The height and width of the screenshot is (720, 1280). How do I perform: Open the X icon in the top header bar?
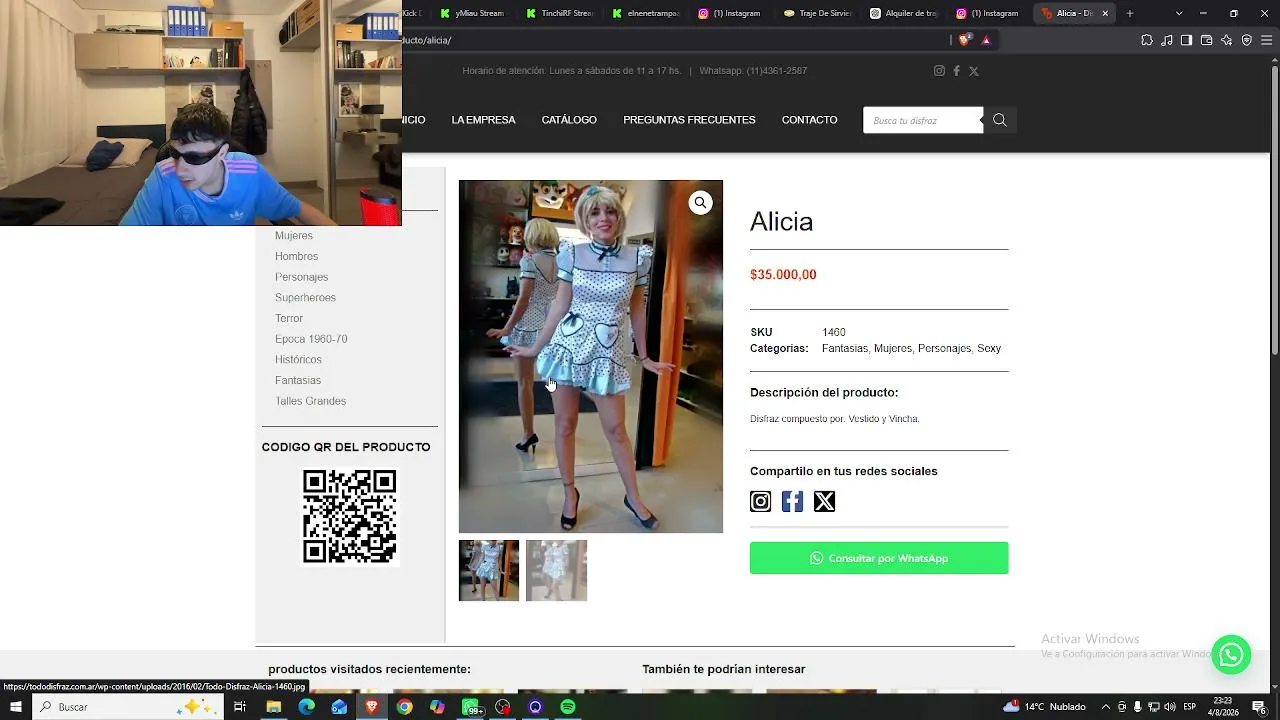974,71
